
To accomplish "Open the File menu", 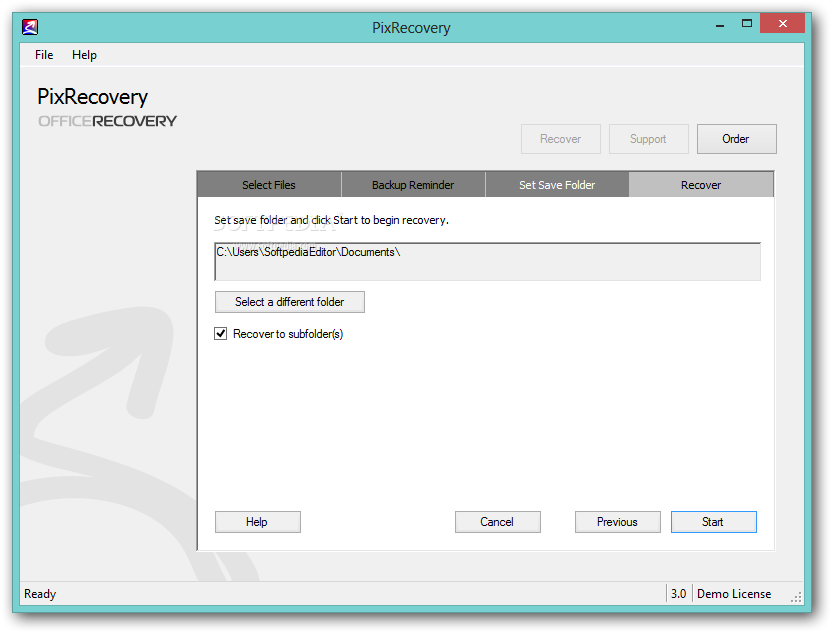I will tap(44, 55).
